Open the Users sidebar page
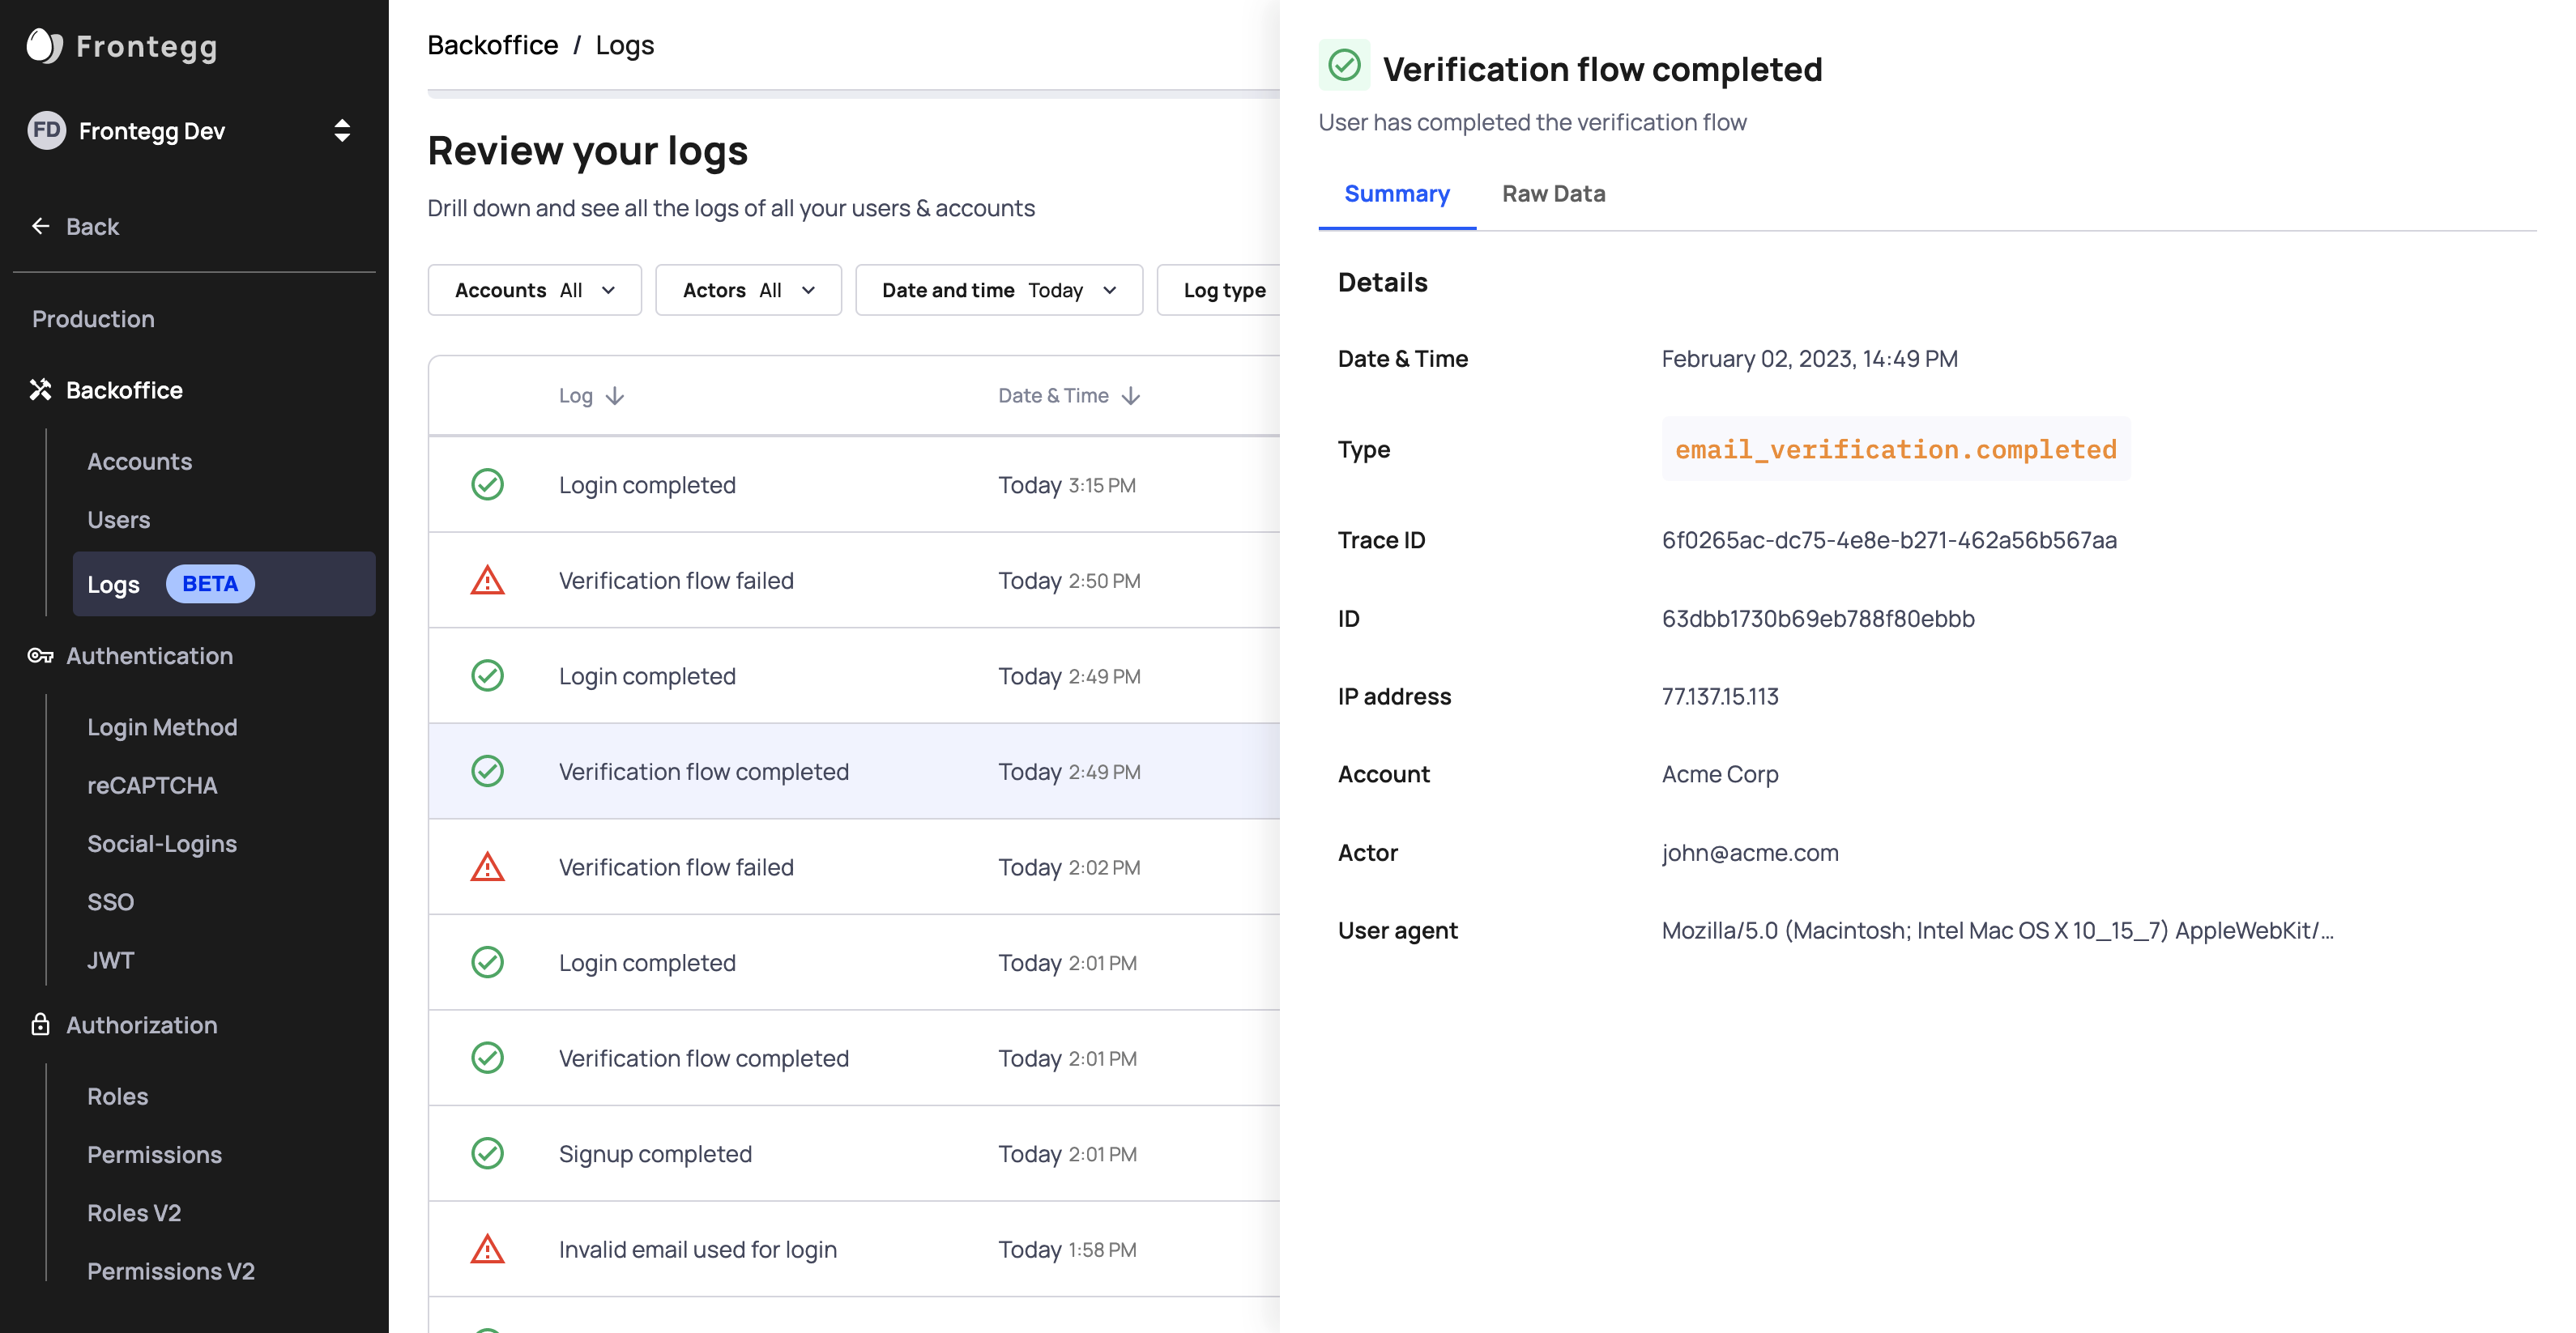This screenshot has width=2576, height=1333. [118, 520]
